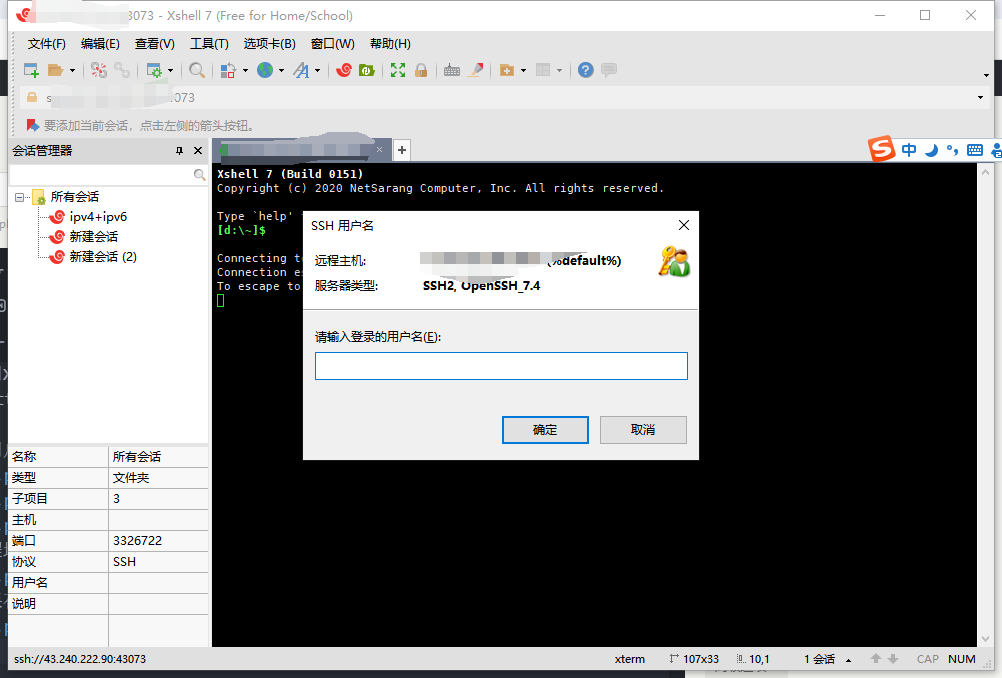Click the Open Session folder icon
Image resolution: width=1002 pixels, height=678 pixels.
[56, 70]
